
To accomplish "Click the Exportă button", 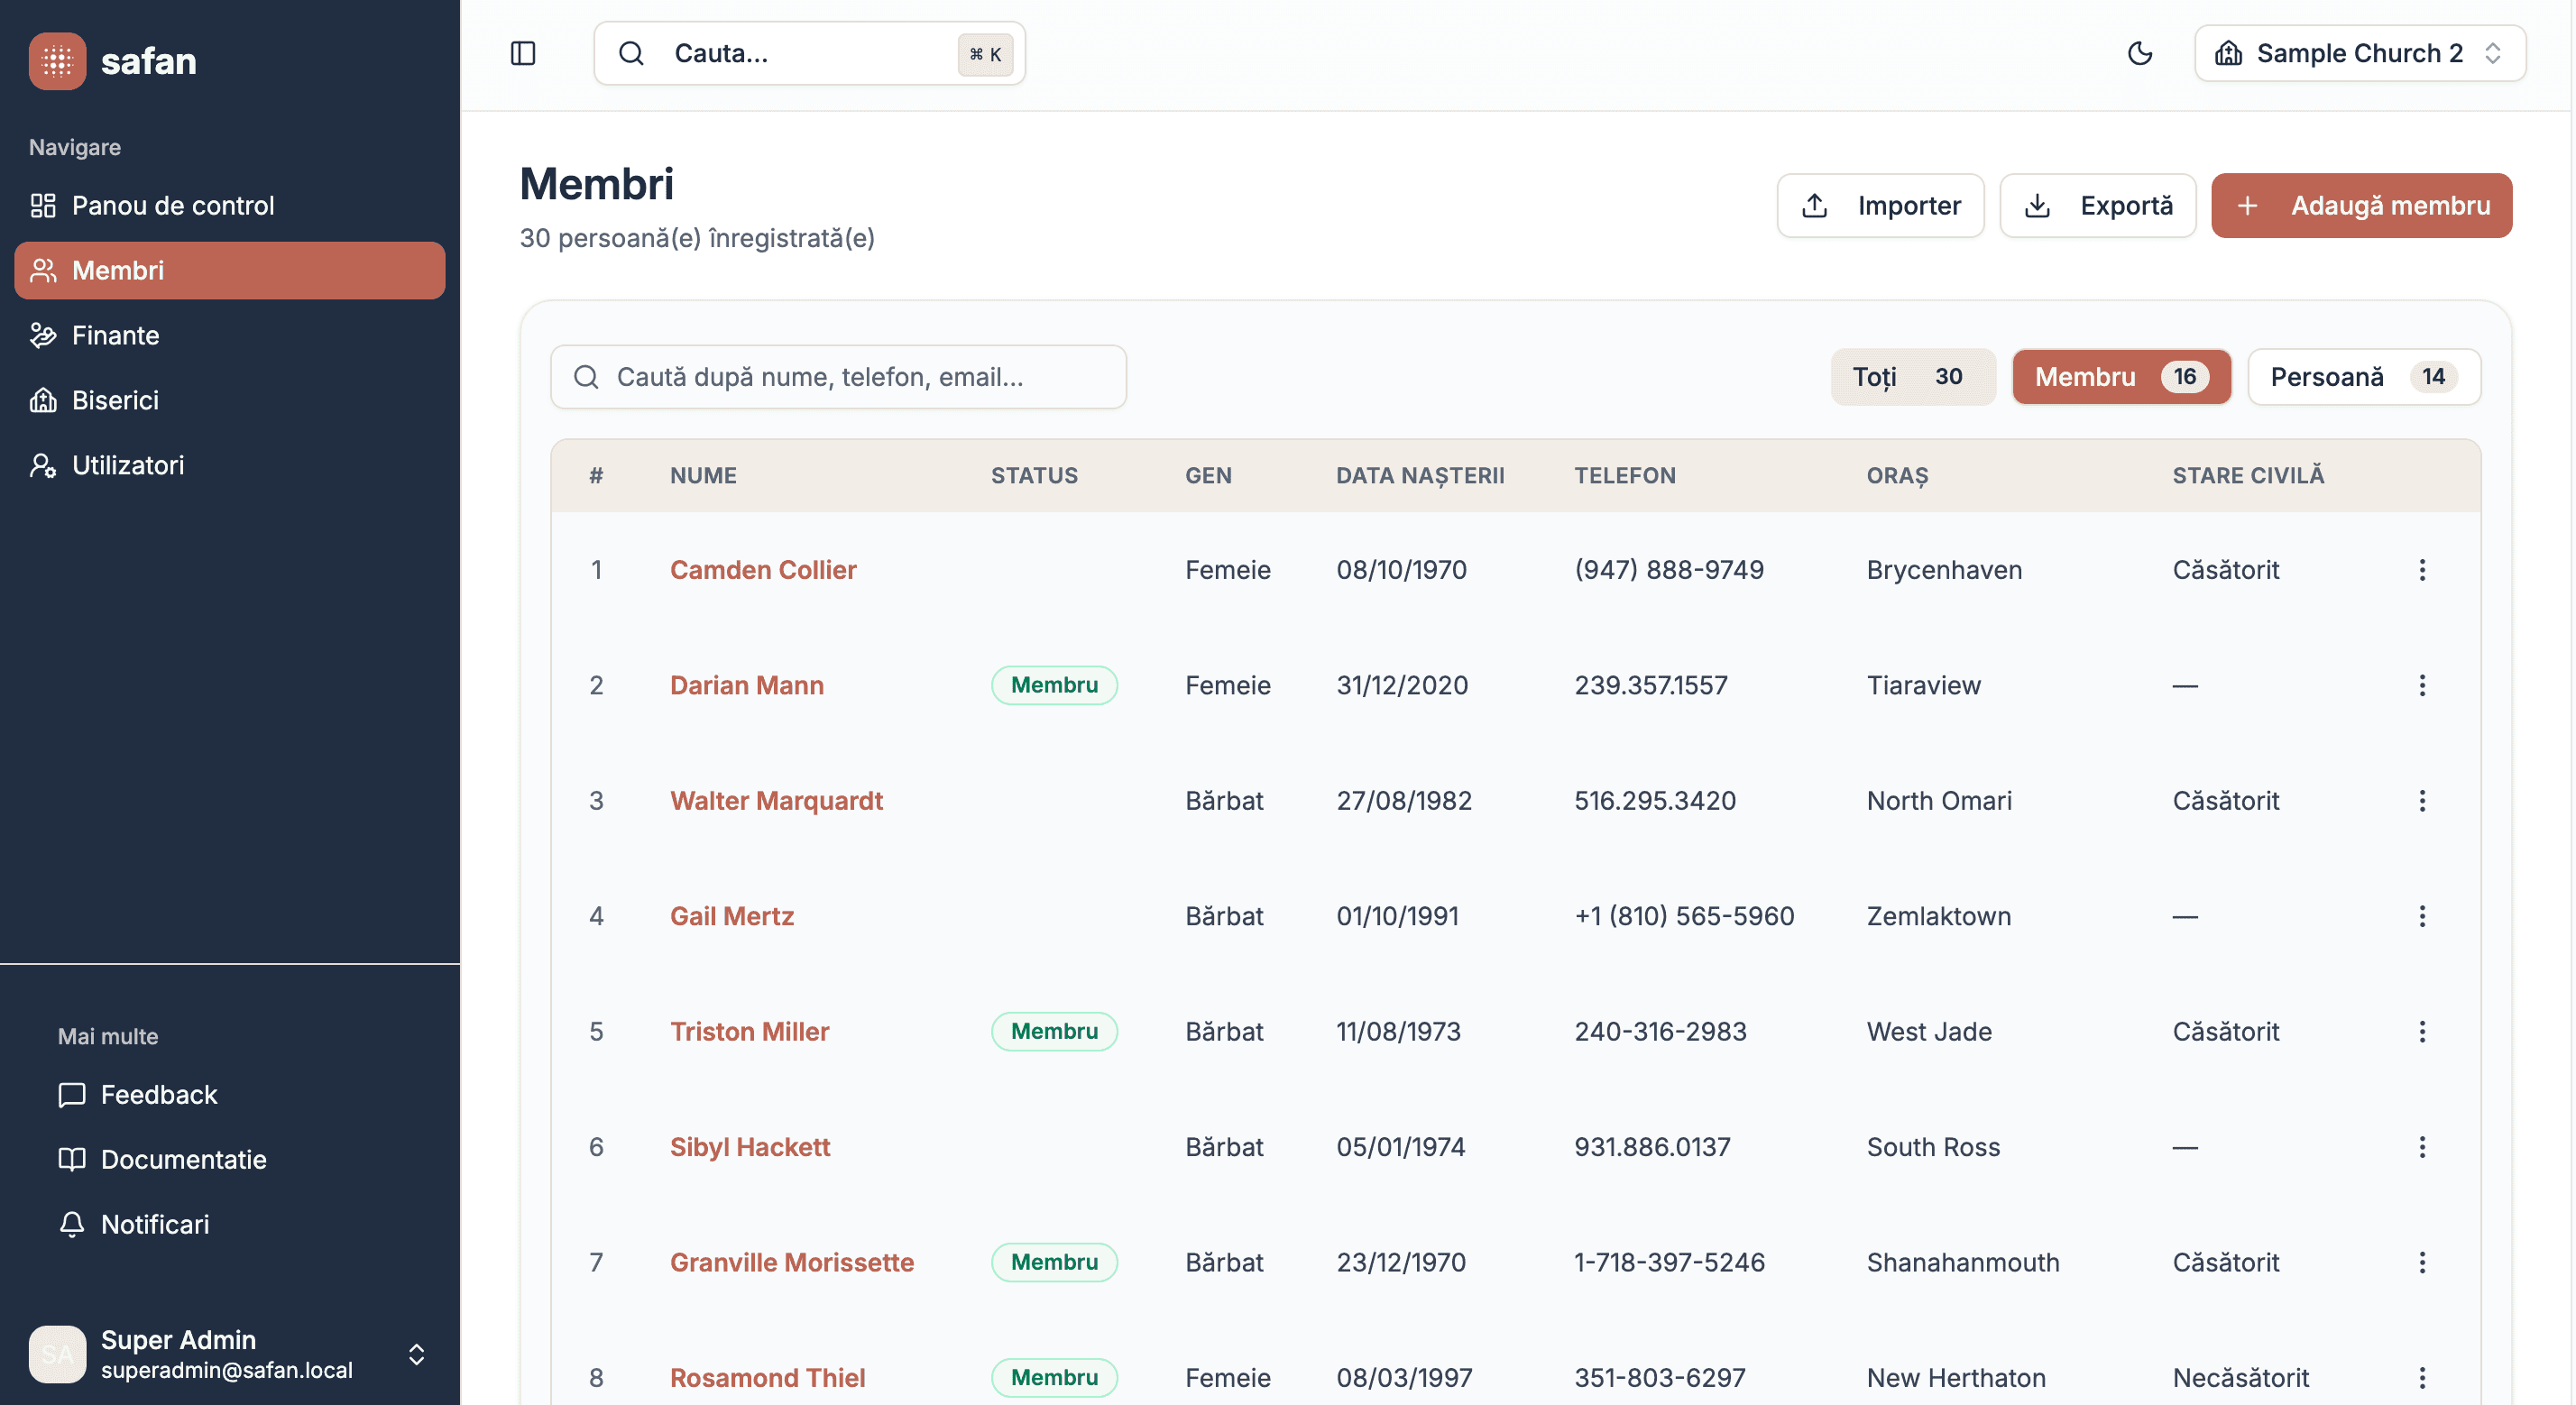I will tap(2097, 205).
